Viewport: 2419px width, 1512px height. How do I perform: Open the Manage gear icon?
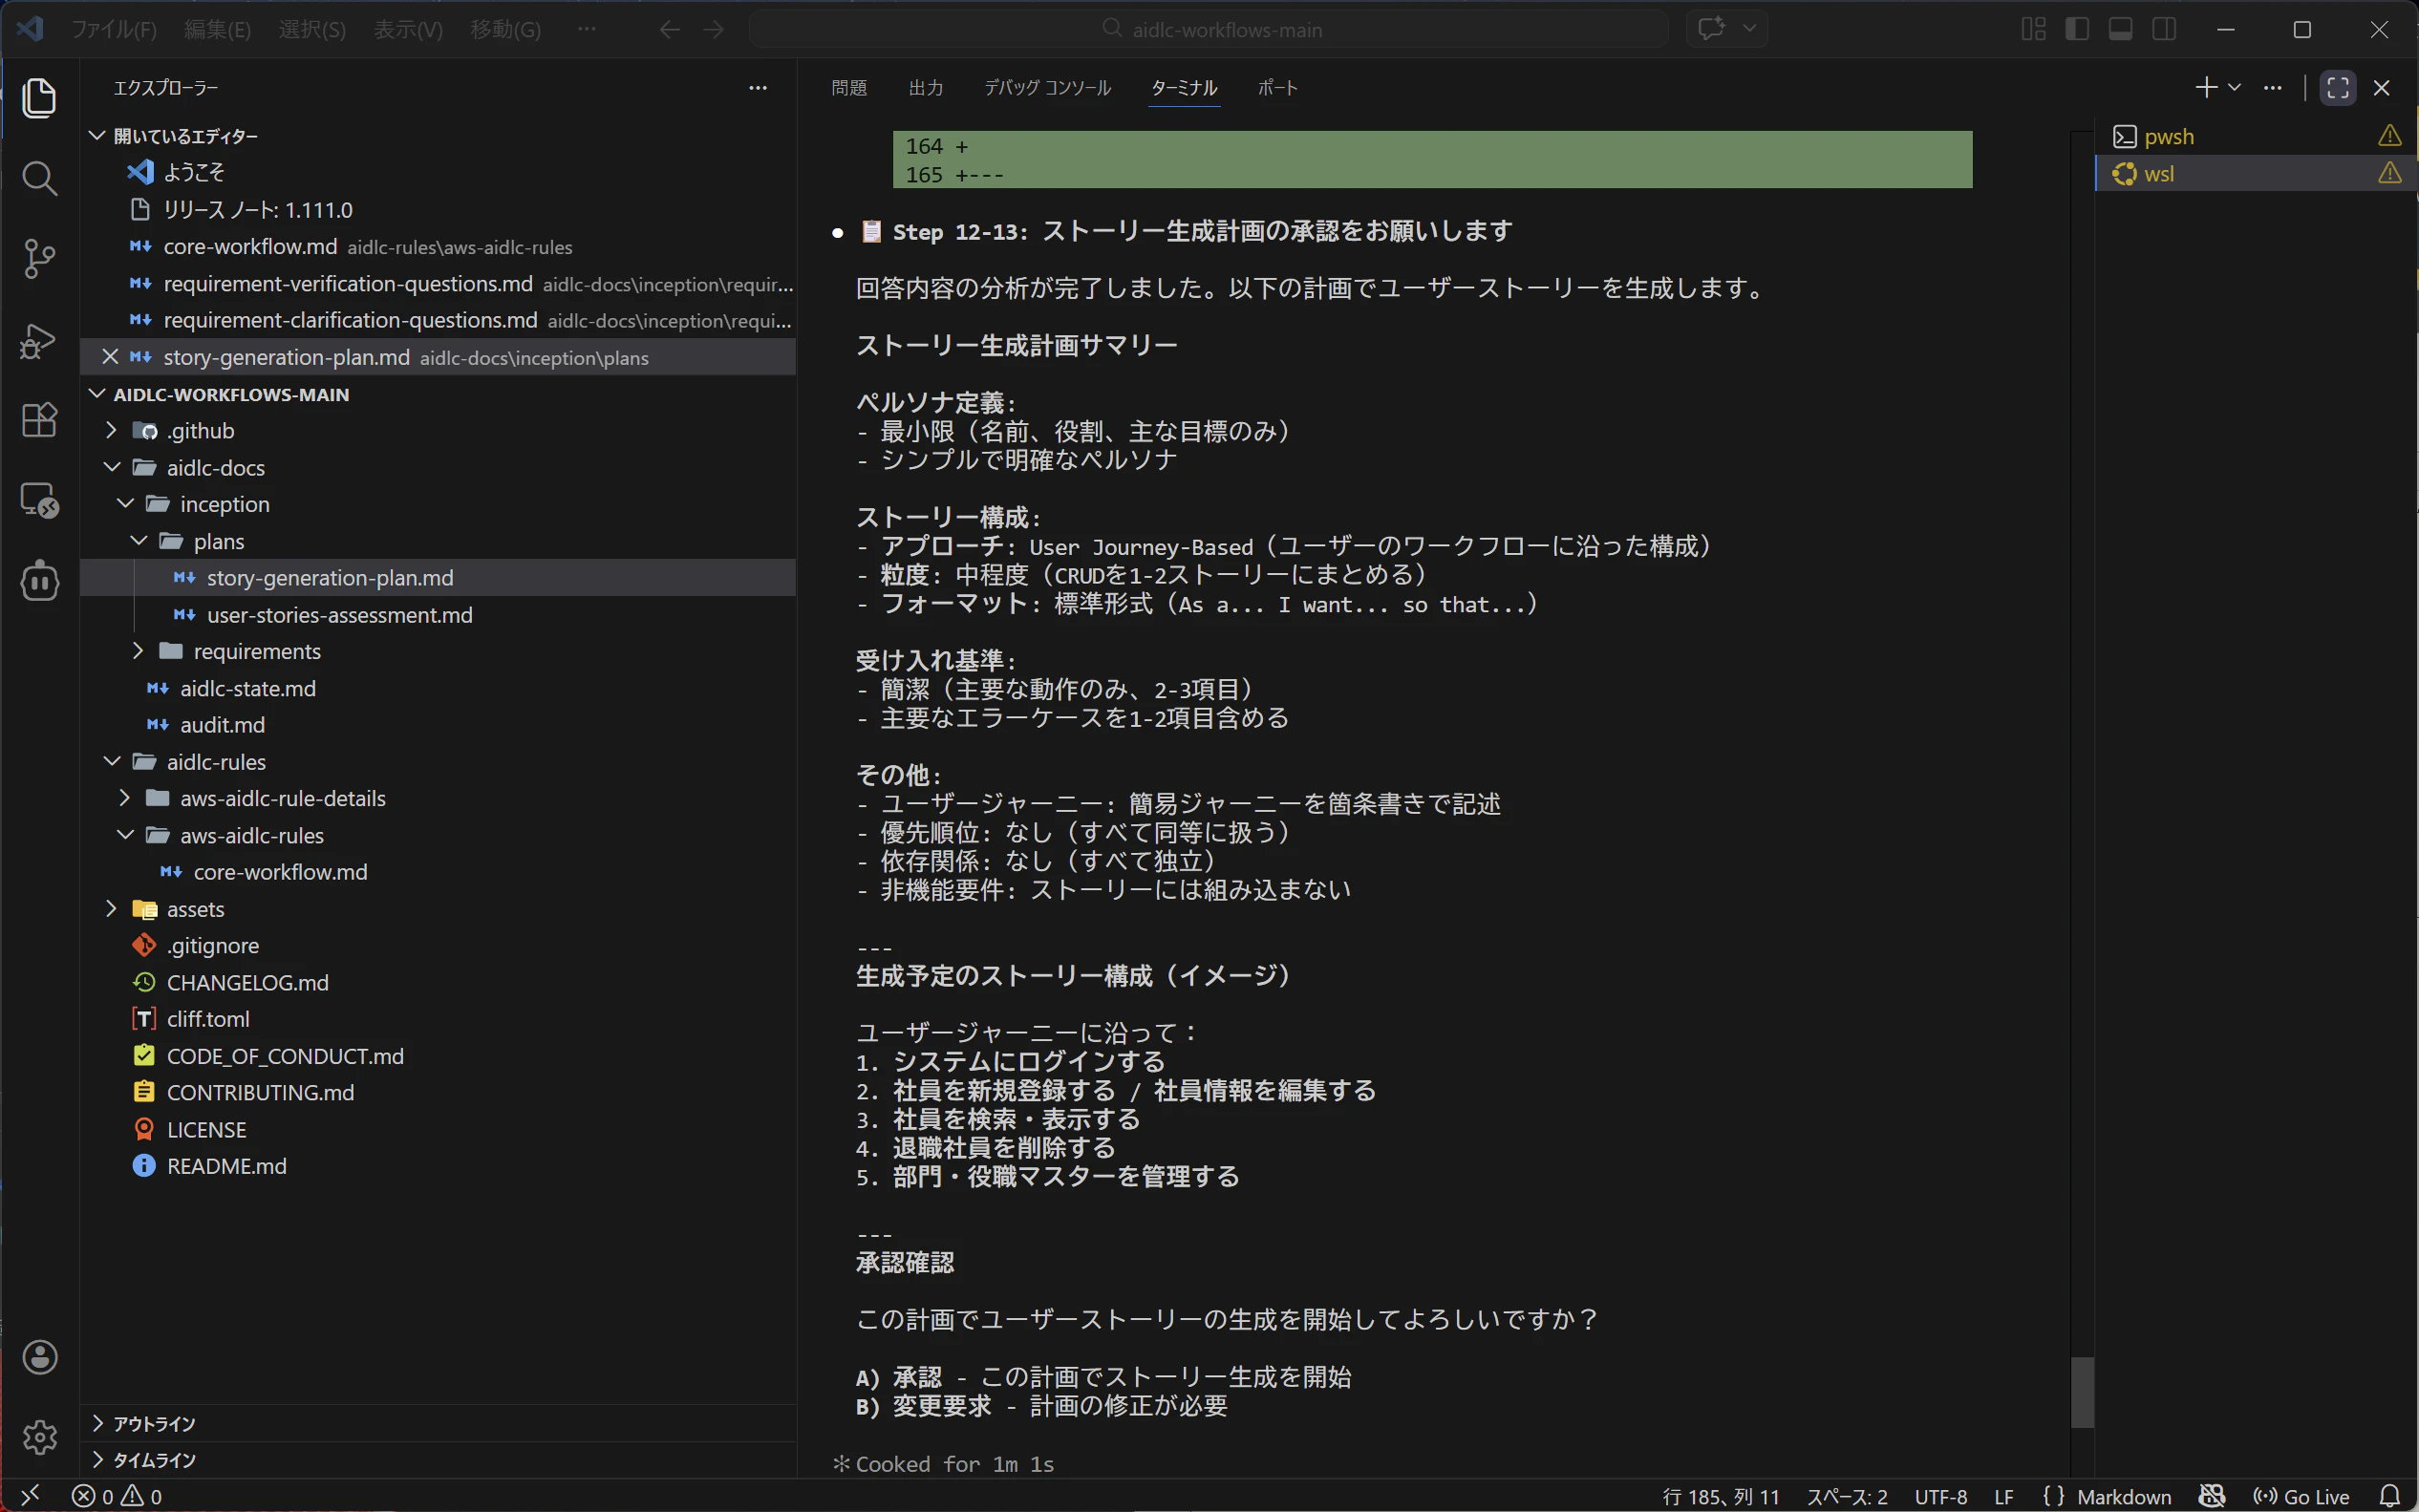[x=39, y=1437]
